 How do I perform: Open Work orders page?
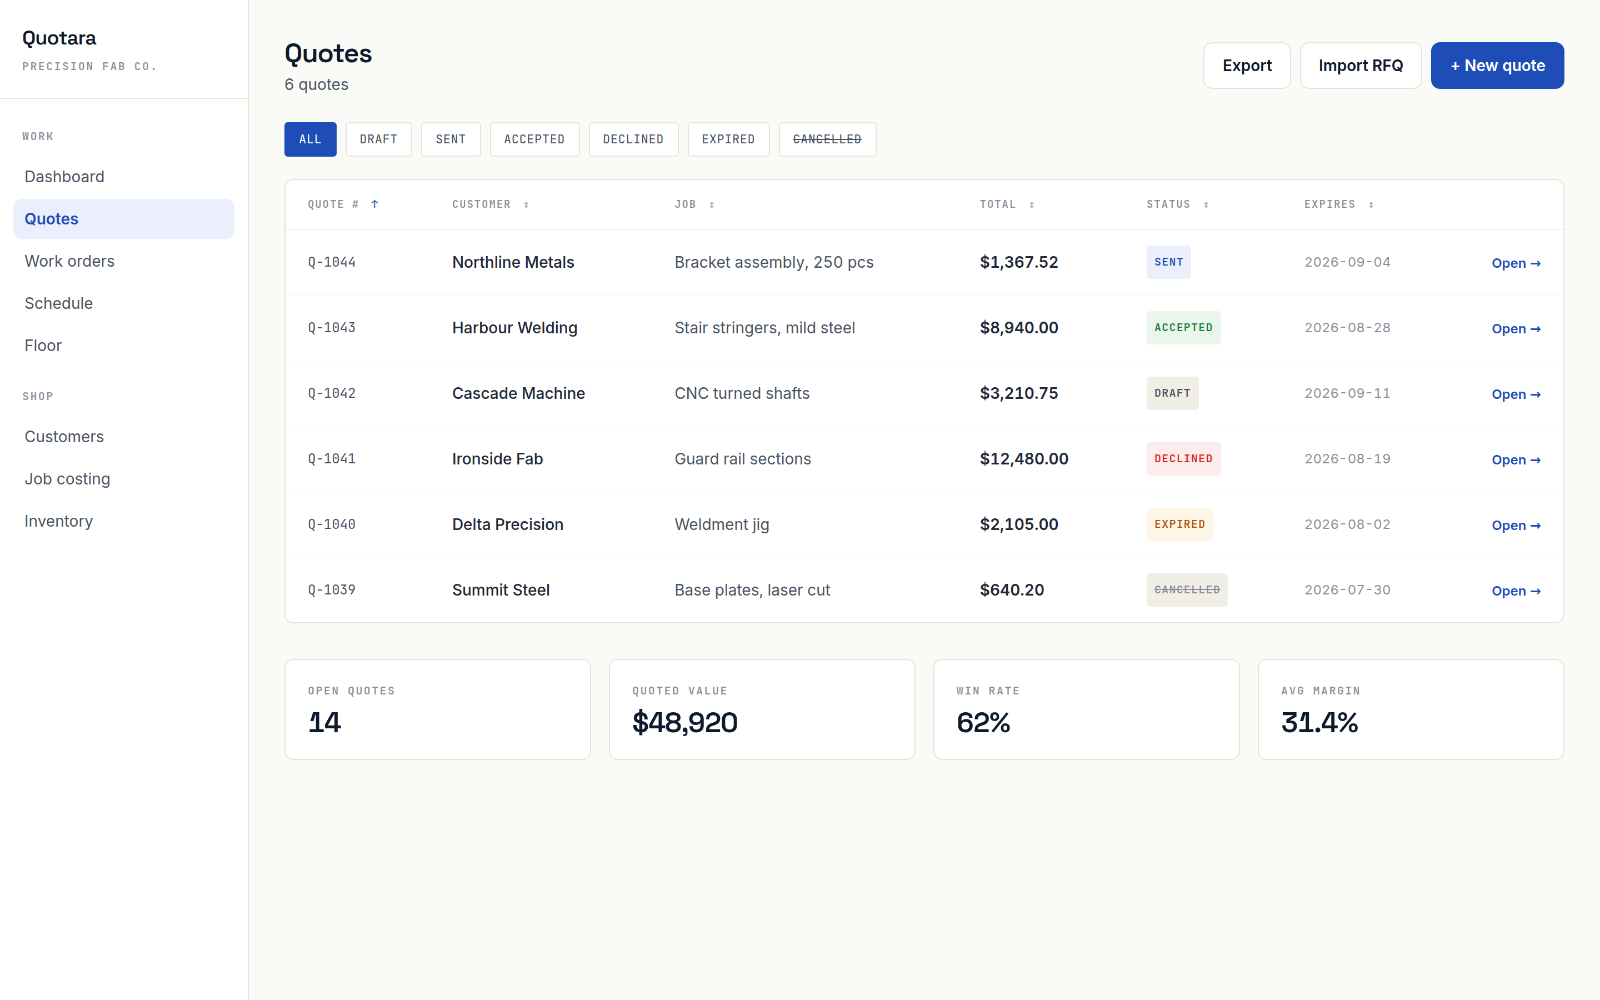124,261
